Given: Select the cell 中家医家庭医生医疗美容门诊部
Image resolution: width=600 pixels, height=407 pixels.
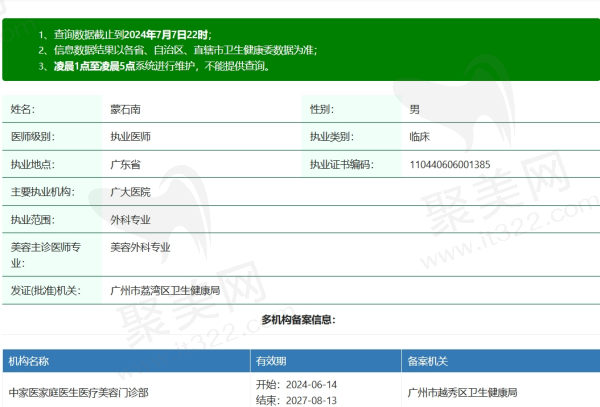Looking at the screenshot, I should pyautogui.click(x=78, y=392).
